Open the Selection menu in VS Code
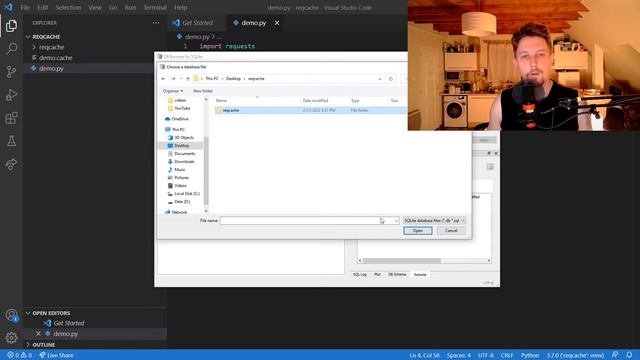Viewport: 640px width, 360px height. tap(68, 7)
